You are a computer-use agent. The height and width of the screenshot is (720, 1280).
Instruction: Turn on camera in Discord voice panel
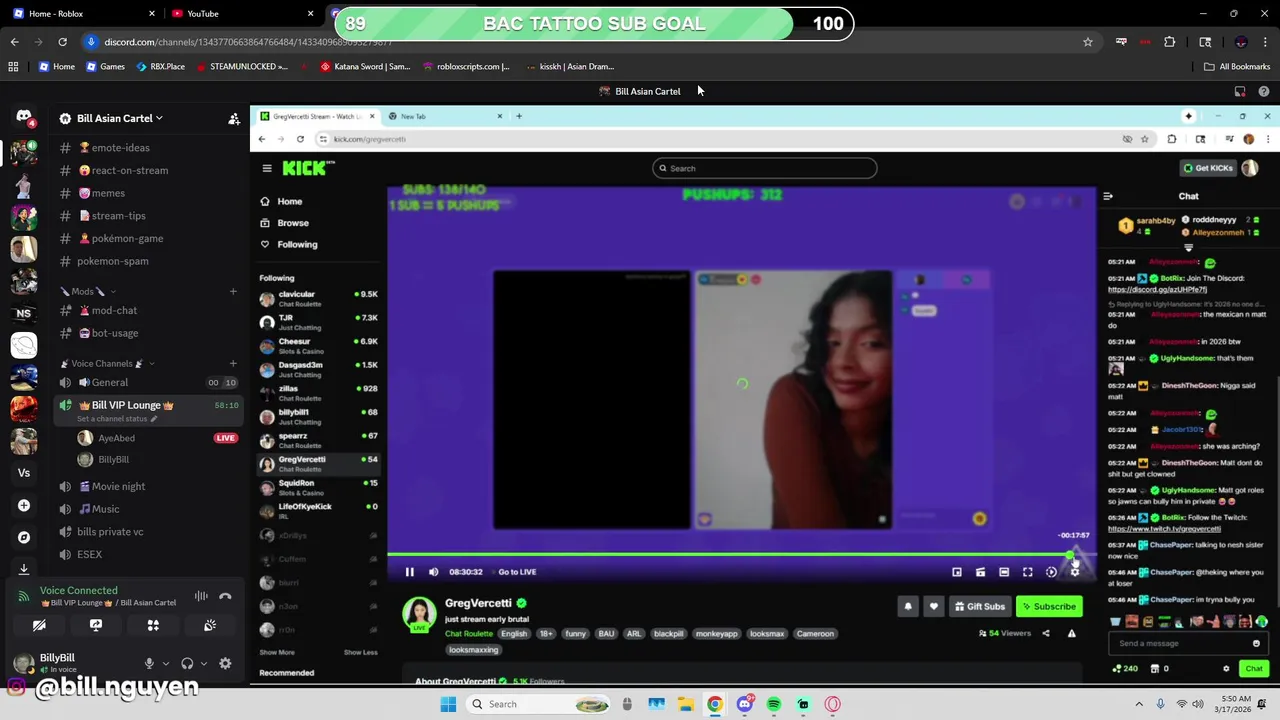[39, 625]
